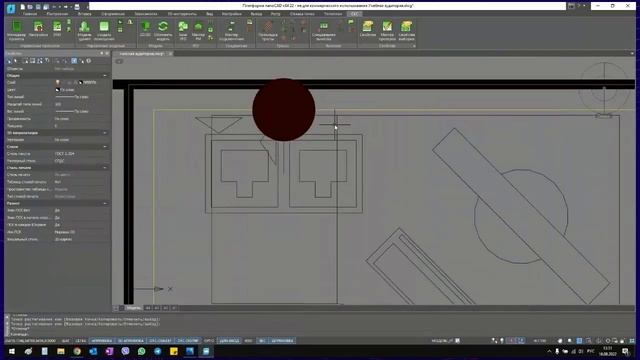Click the Open file quick-access icon
Viewport: 640px width, 360px height.
tap(30, 7)
